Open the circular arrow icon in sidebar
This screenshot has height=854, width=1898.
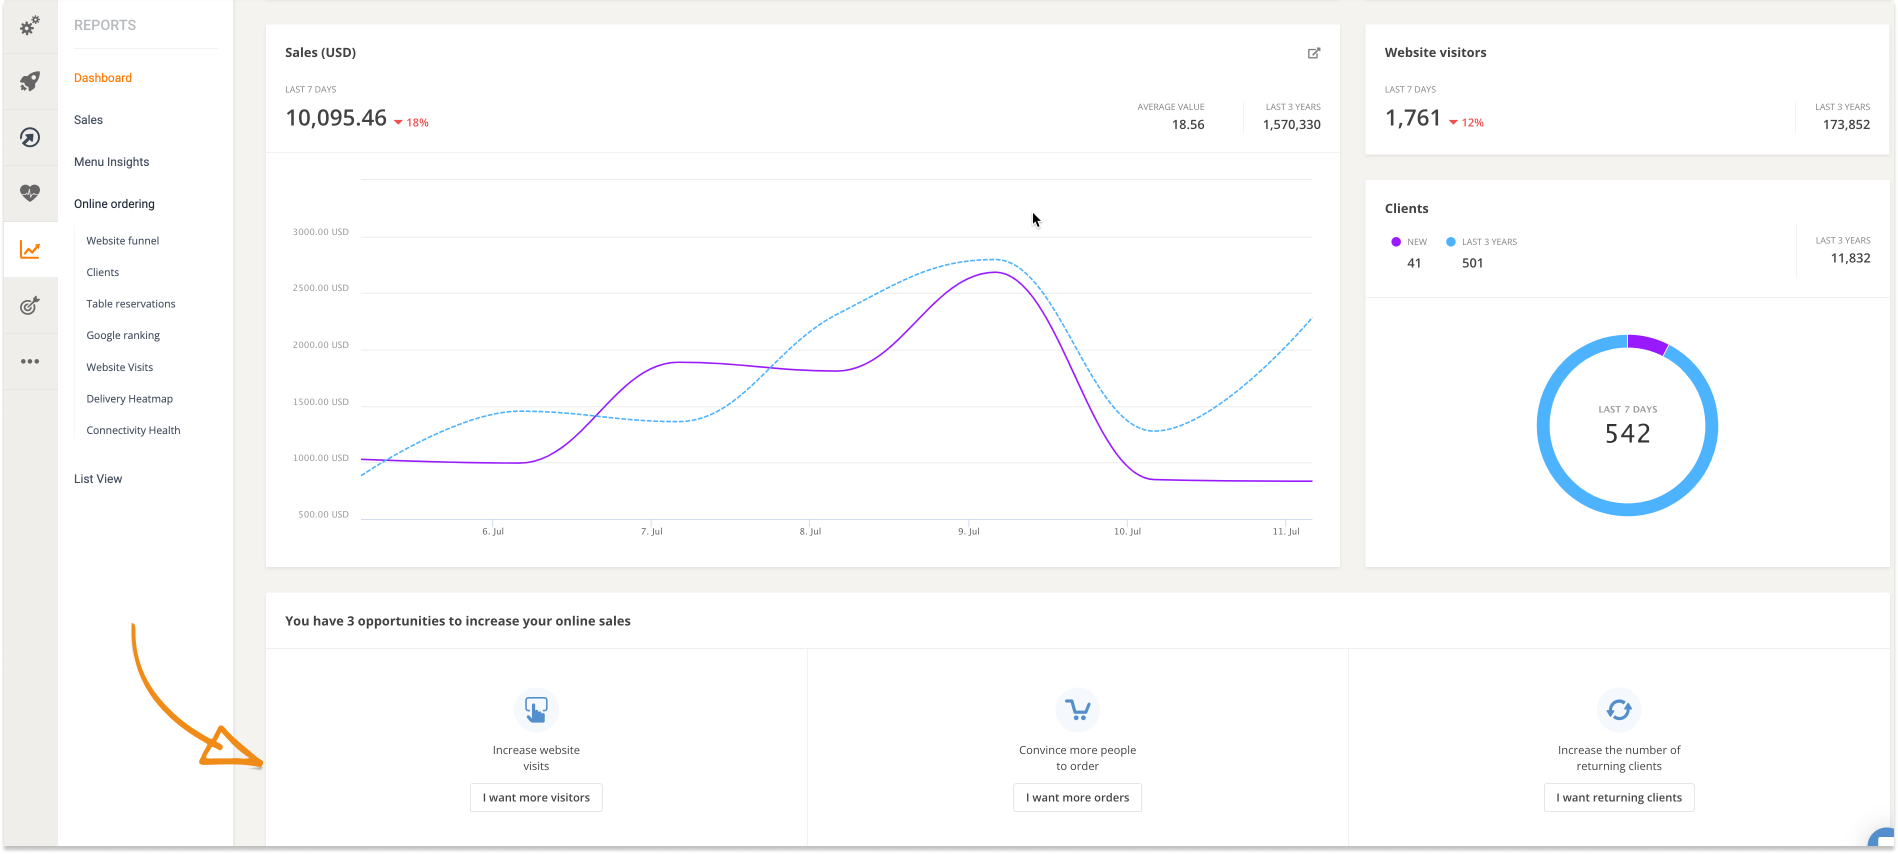[x=30, y=137]
